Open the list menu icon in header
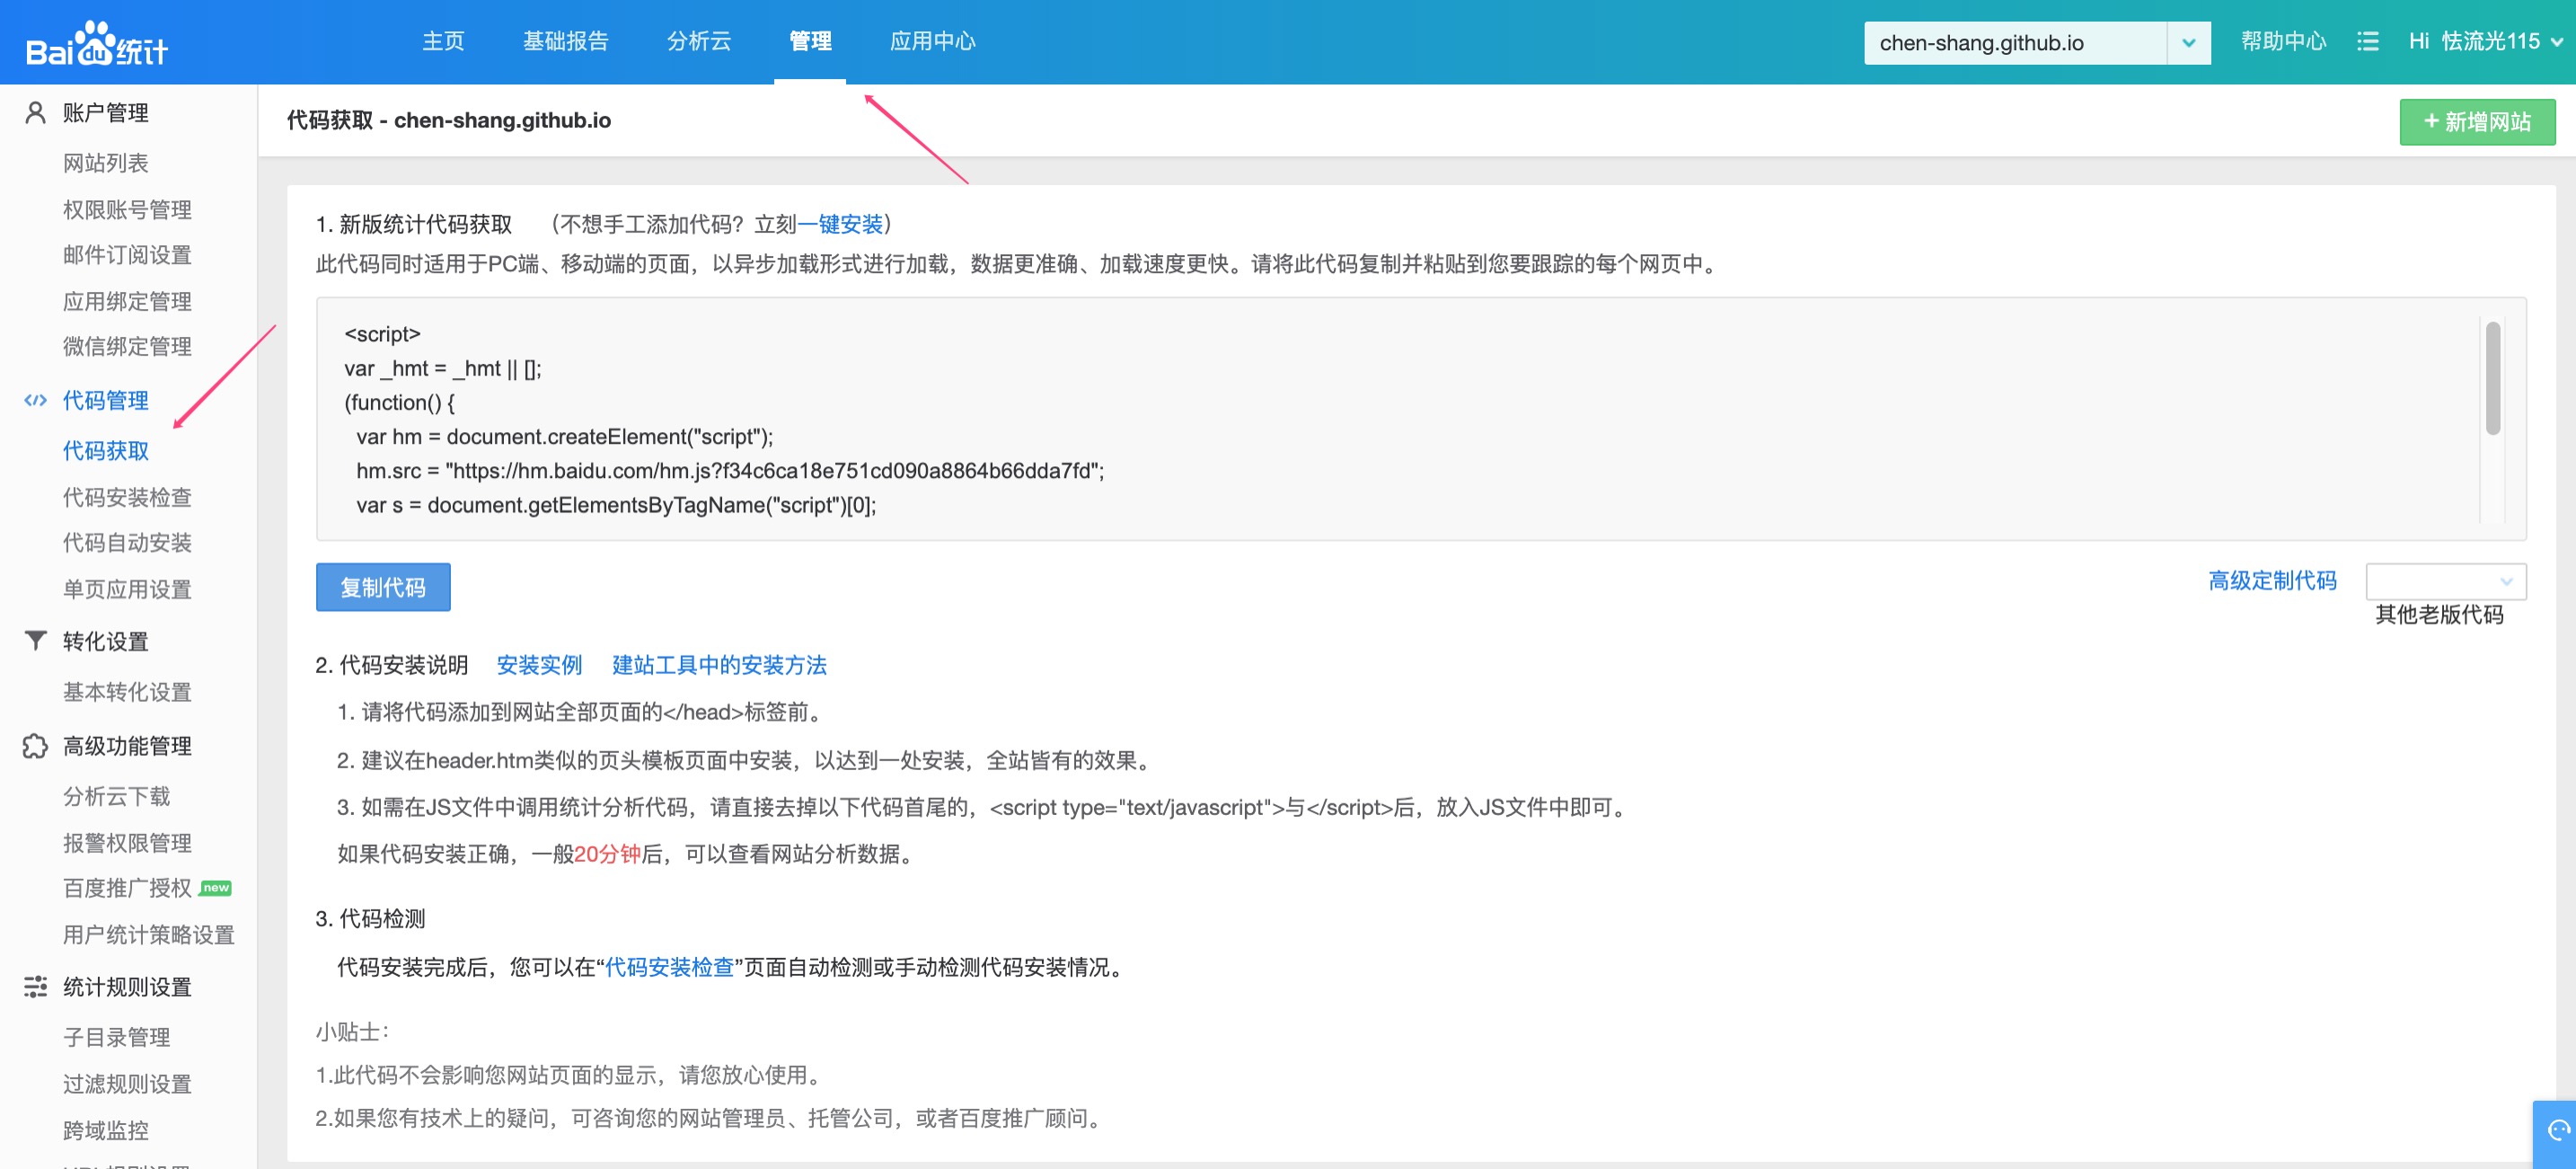Viewport: 2576px width, 1169px height. pos(2367,41)
